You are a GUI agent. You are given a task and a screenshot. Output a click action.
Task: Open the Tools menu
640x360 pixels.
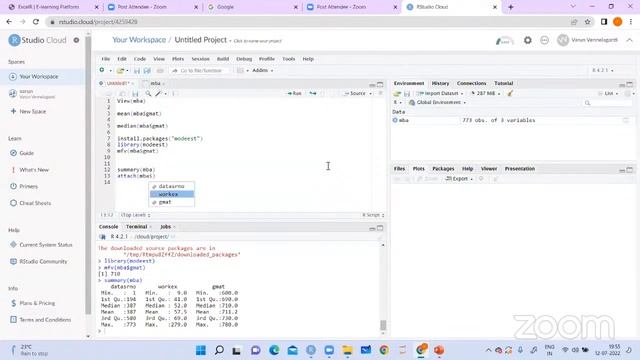289,59
